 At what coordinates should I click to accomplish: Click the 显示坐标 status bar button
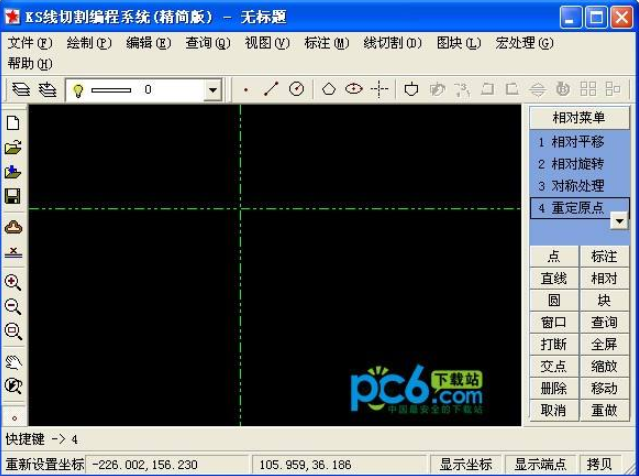(x=466, y=464)
